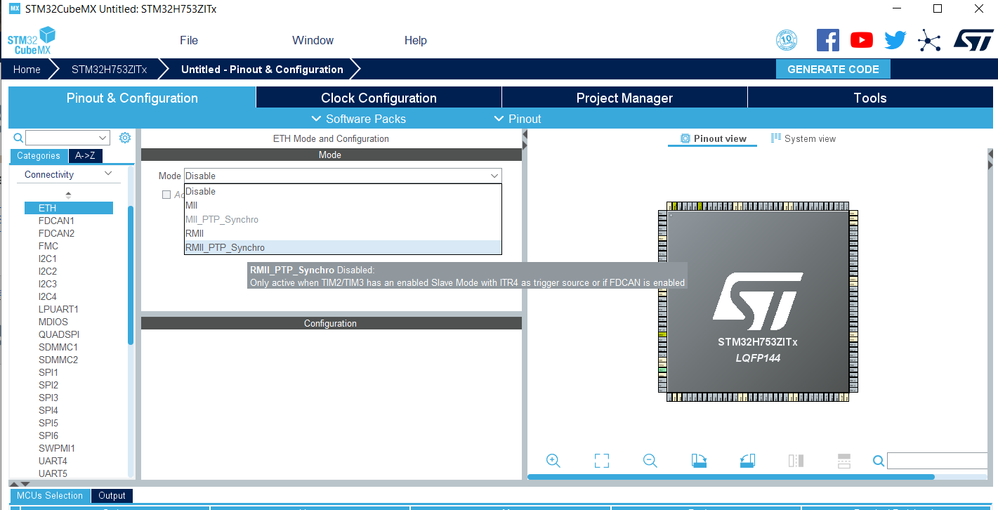The image size is (998, 510).
Task: Zoom out on the pinout view
Action: [x=650, y=461]
